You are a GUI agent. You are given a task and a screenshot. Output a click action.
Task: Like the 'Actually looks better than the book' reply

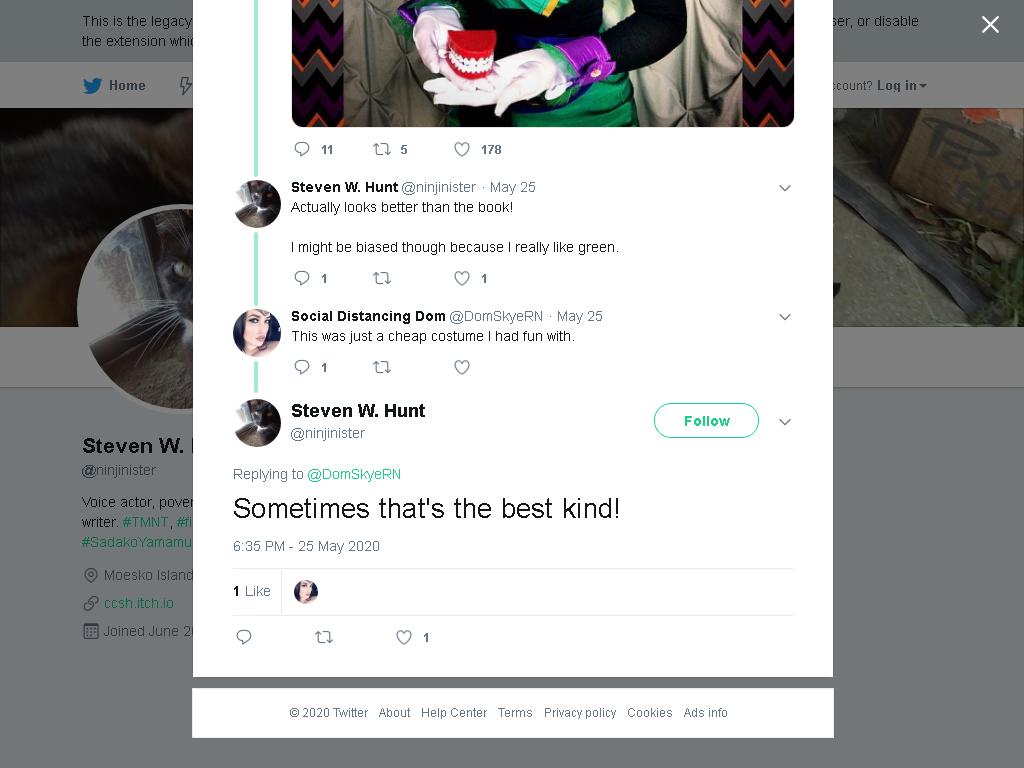coord(462,278)
